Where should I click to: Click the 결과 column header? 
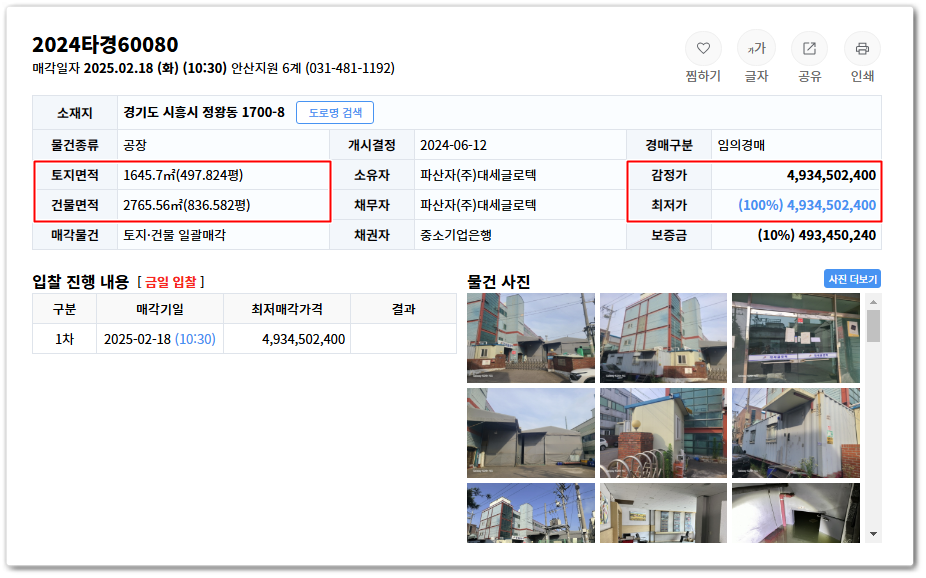click(403, 309)
